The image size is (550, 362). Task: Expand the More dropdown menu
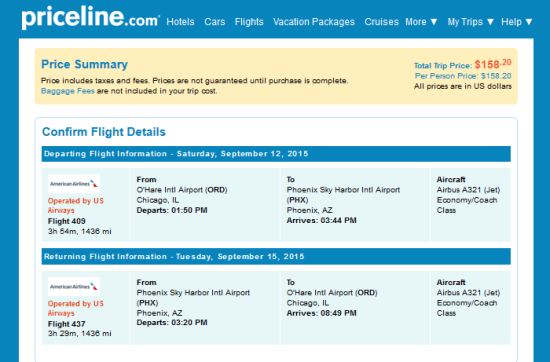tap(421, 22)
